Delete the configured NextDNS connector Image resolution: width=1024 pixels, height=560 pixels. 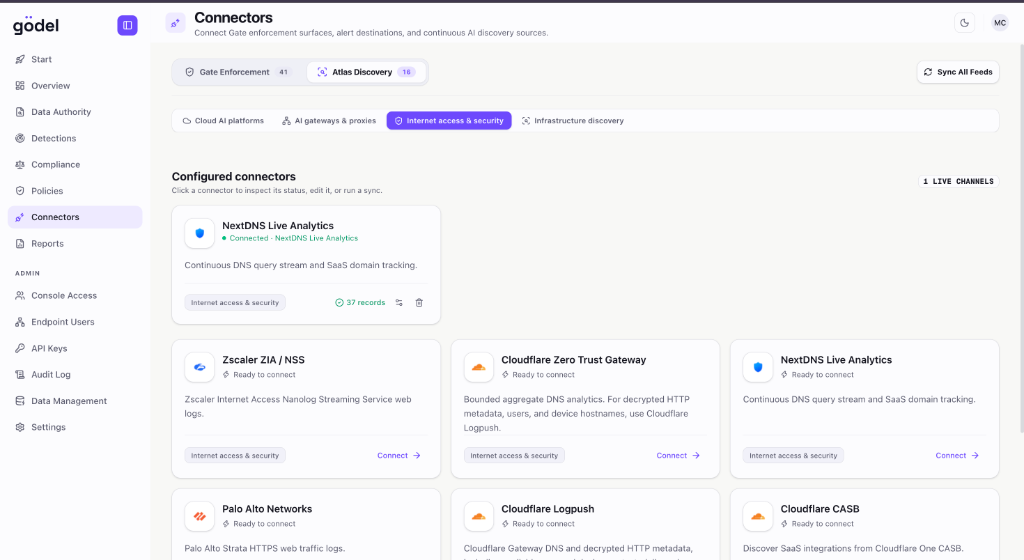click(x=419, y=303)
